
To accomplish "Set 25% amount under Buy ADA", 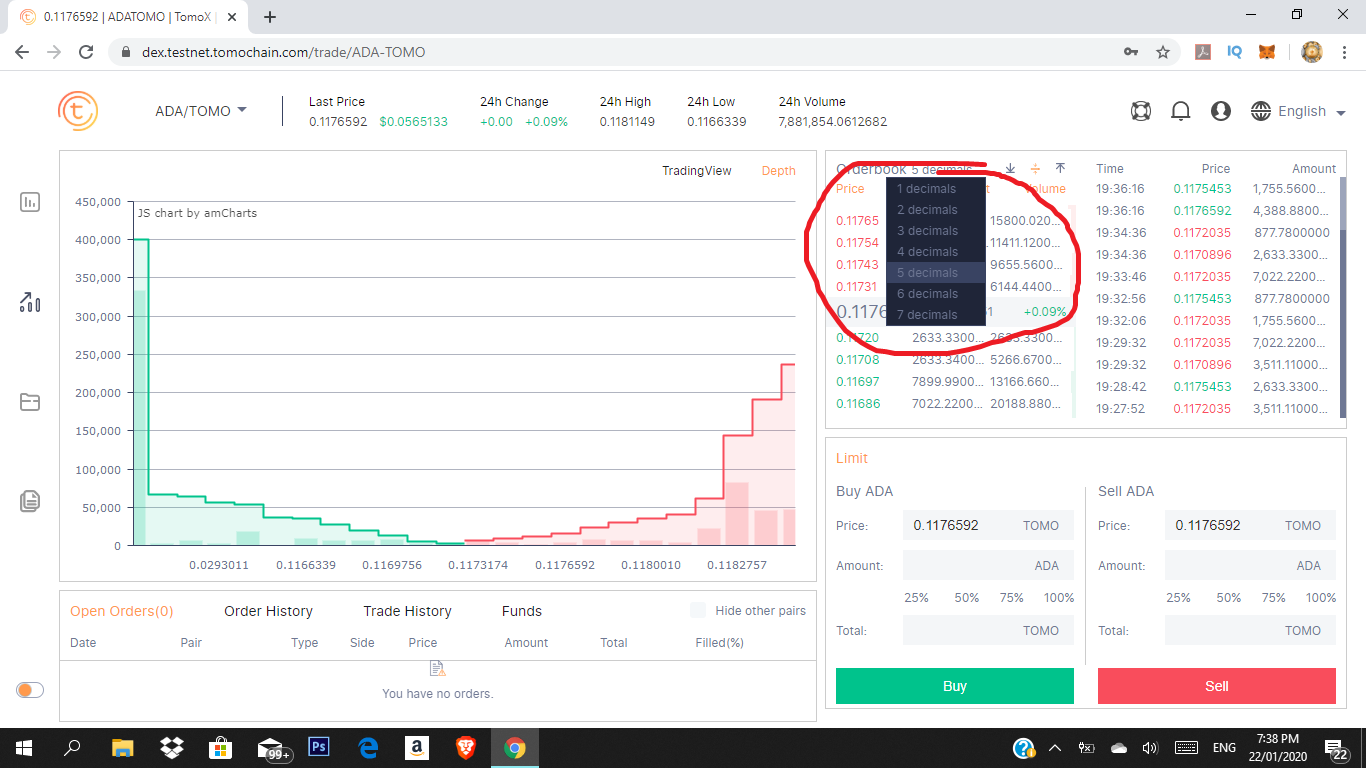I will [x=916, y=597].
